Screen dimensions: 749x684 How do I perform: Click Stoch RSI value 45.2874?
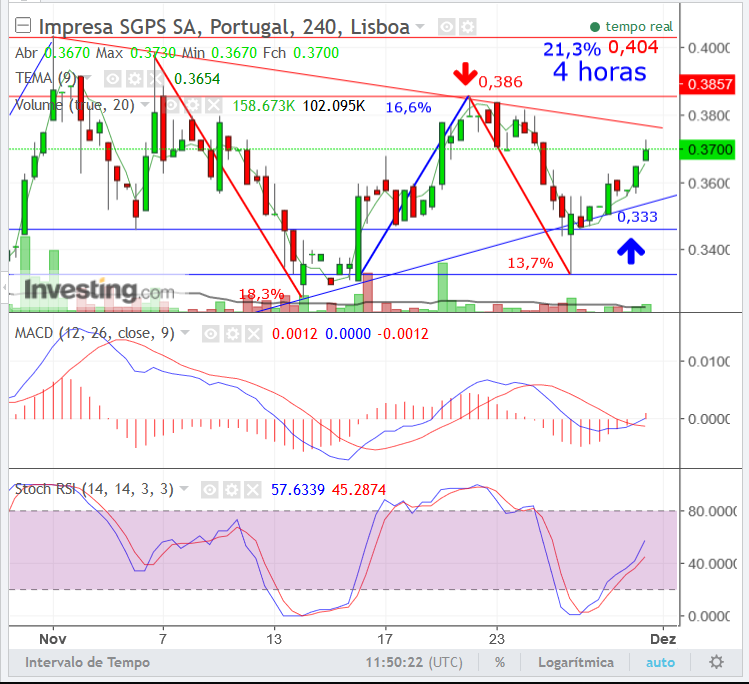(359, 490)
